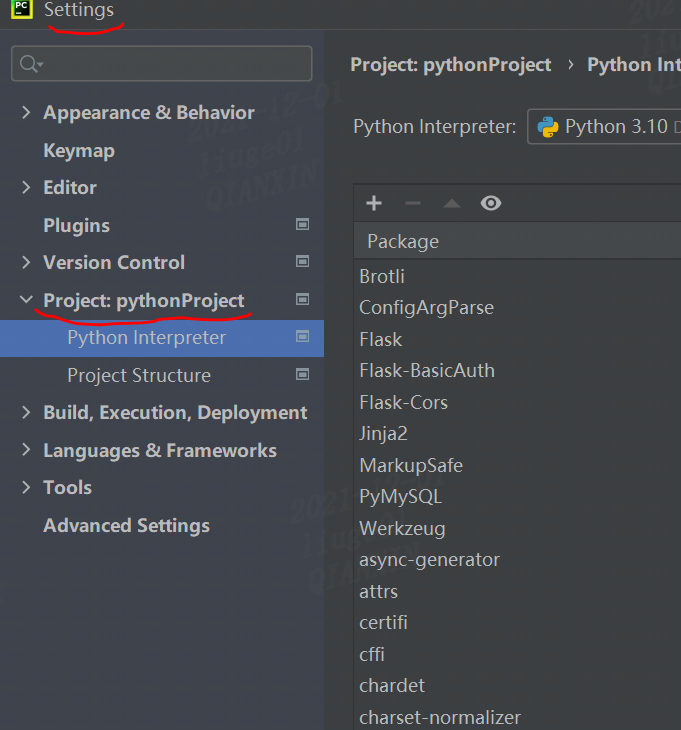Click the uninstall package minus icon
Viewport: 681px width, 730px height.
(x=413, y=204)
